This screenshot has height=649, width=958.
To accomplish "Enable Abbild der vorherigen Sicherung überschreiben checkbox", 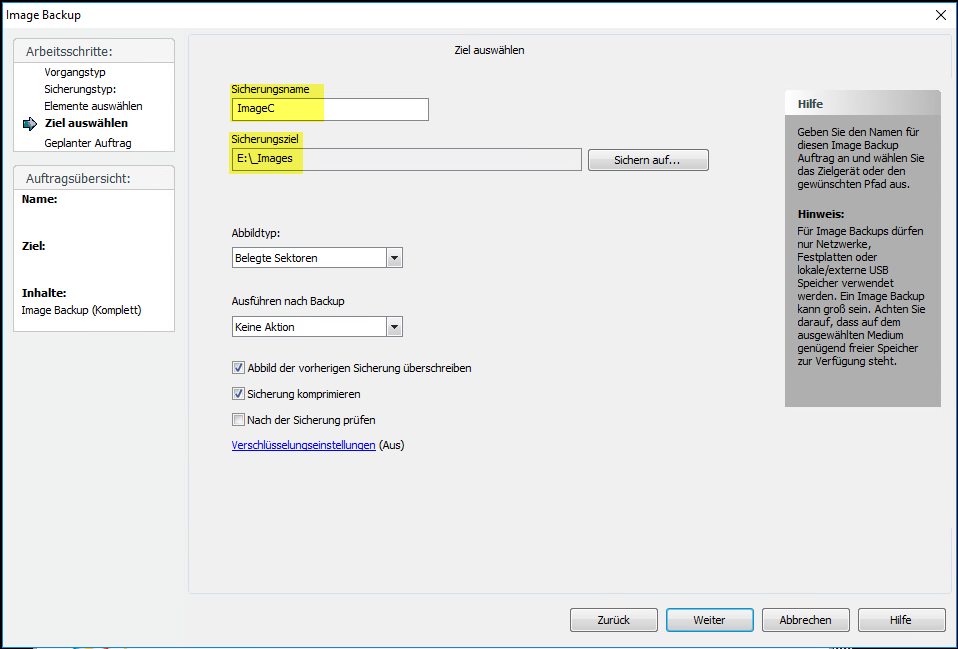I will click(238, 368).
